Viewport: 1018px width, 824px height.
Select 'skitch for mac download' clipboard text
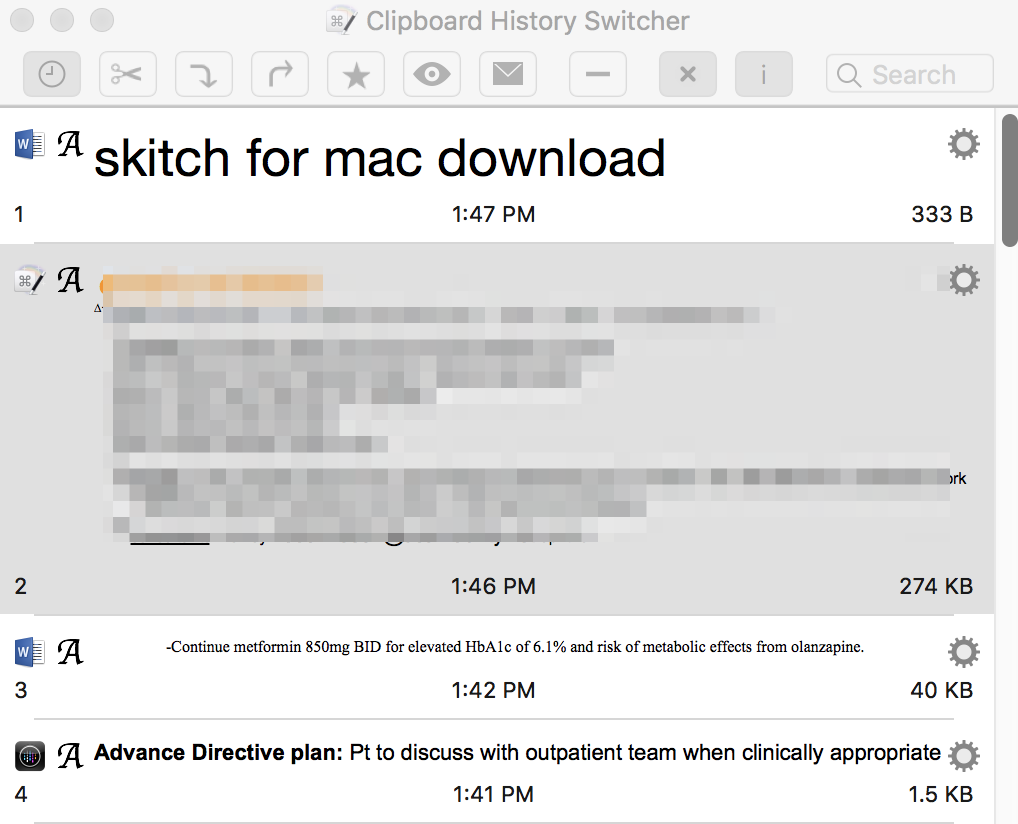(380, 158)
